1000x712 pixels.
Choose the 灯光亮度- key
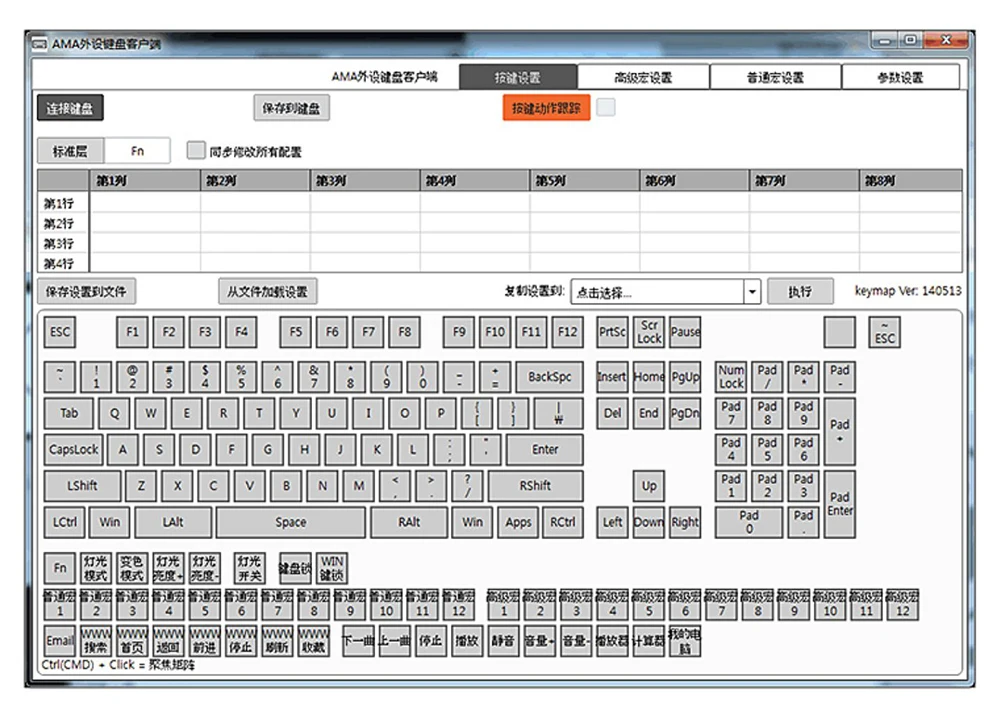click(205, 567)
